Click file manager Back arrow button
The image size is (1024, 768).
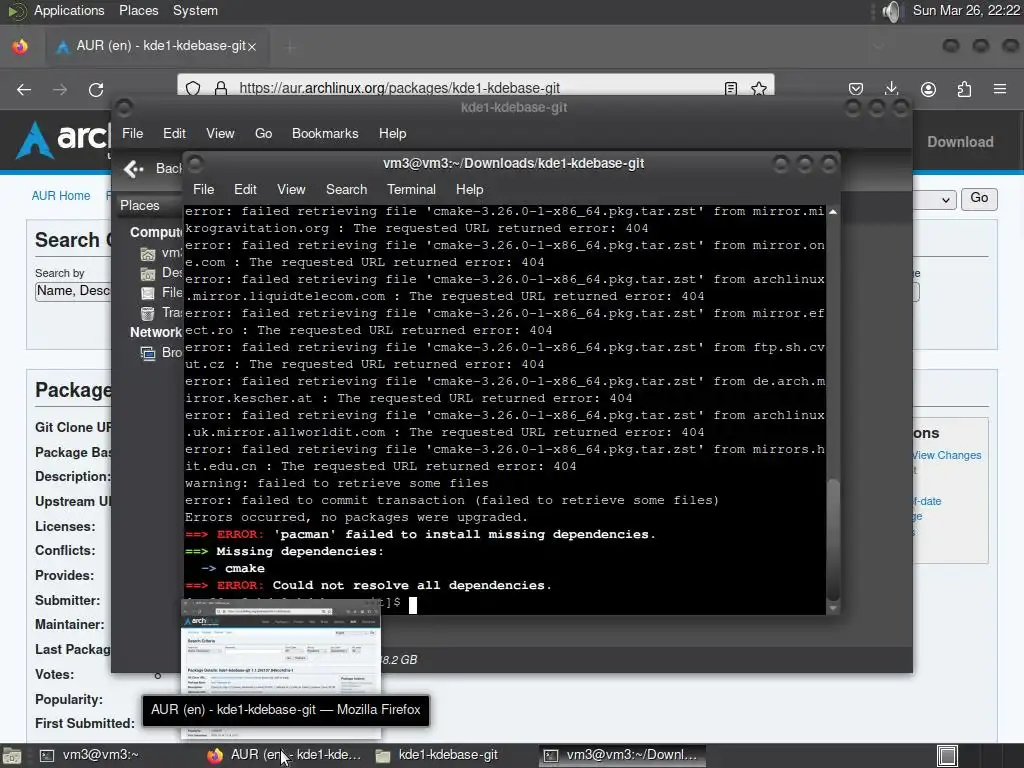133,169
